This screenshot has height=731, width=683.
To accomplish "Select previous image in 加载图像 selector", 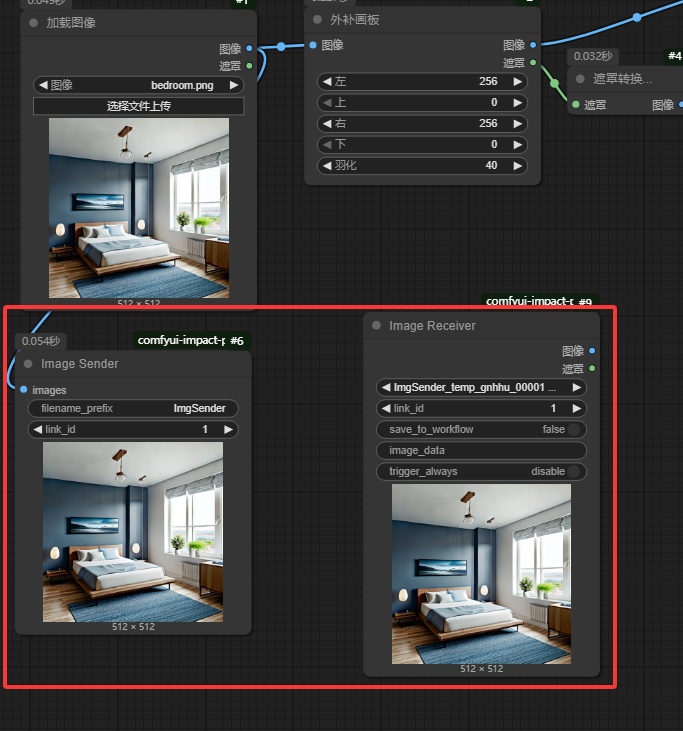I will (43, 86).
